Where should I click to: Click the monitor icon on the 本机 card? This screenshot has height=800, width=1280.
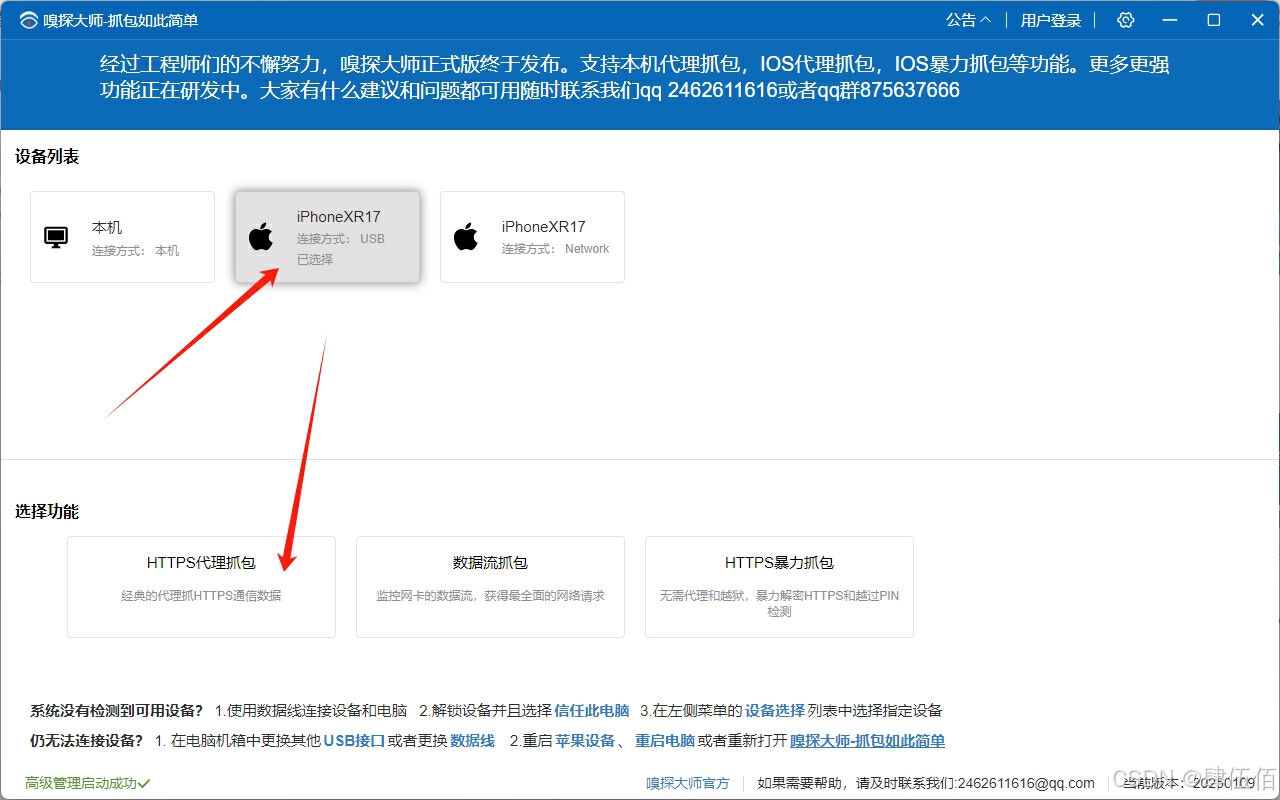pos(55,236)
